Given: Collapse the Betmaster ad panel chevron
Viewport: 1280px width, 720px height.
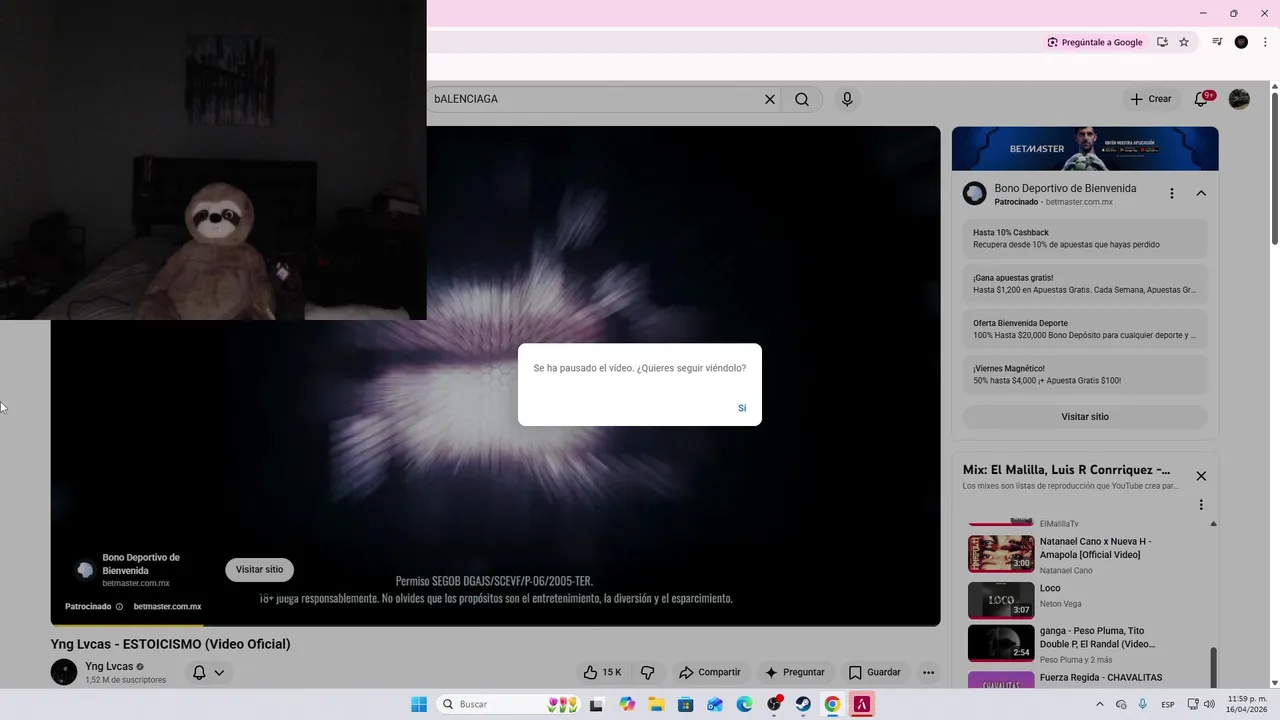Looking at the screenshot, I should (1201, 193).
